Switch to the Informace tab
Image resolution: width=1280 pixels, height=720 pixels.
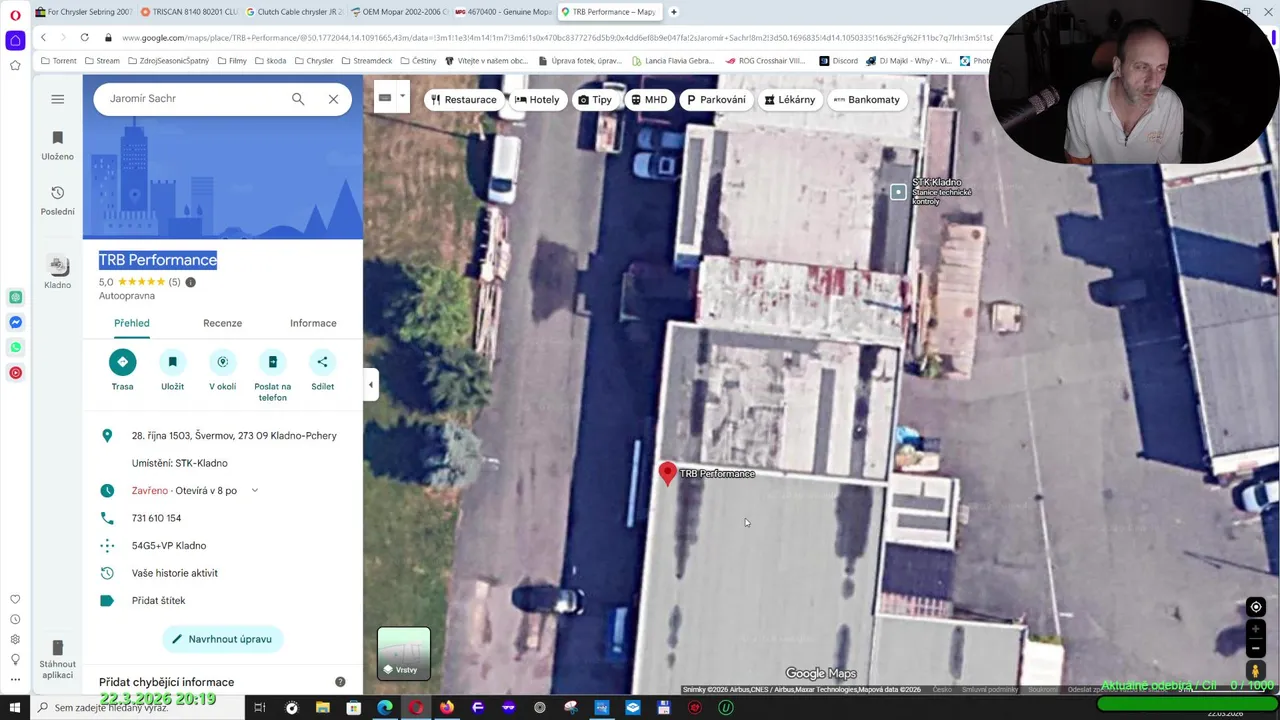click(313, 323)
